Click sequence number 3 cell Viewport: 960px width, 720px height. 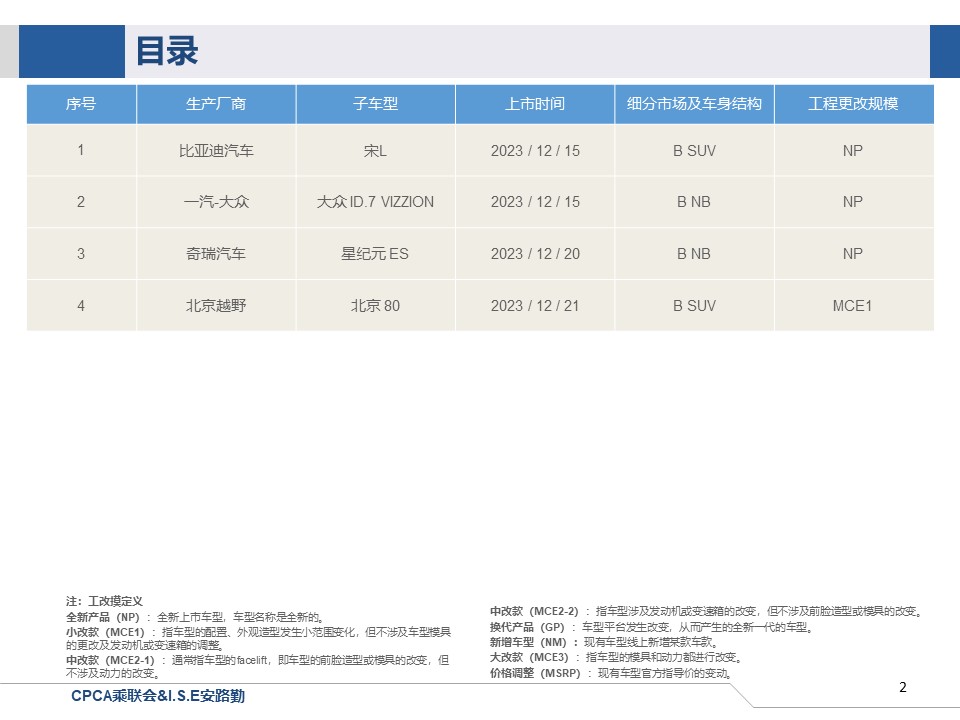[x=81, y=254]
